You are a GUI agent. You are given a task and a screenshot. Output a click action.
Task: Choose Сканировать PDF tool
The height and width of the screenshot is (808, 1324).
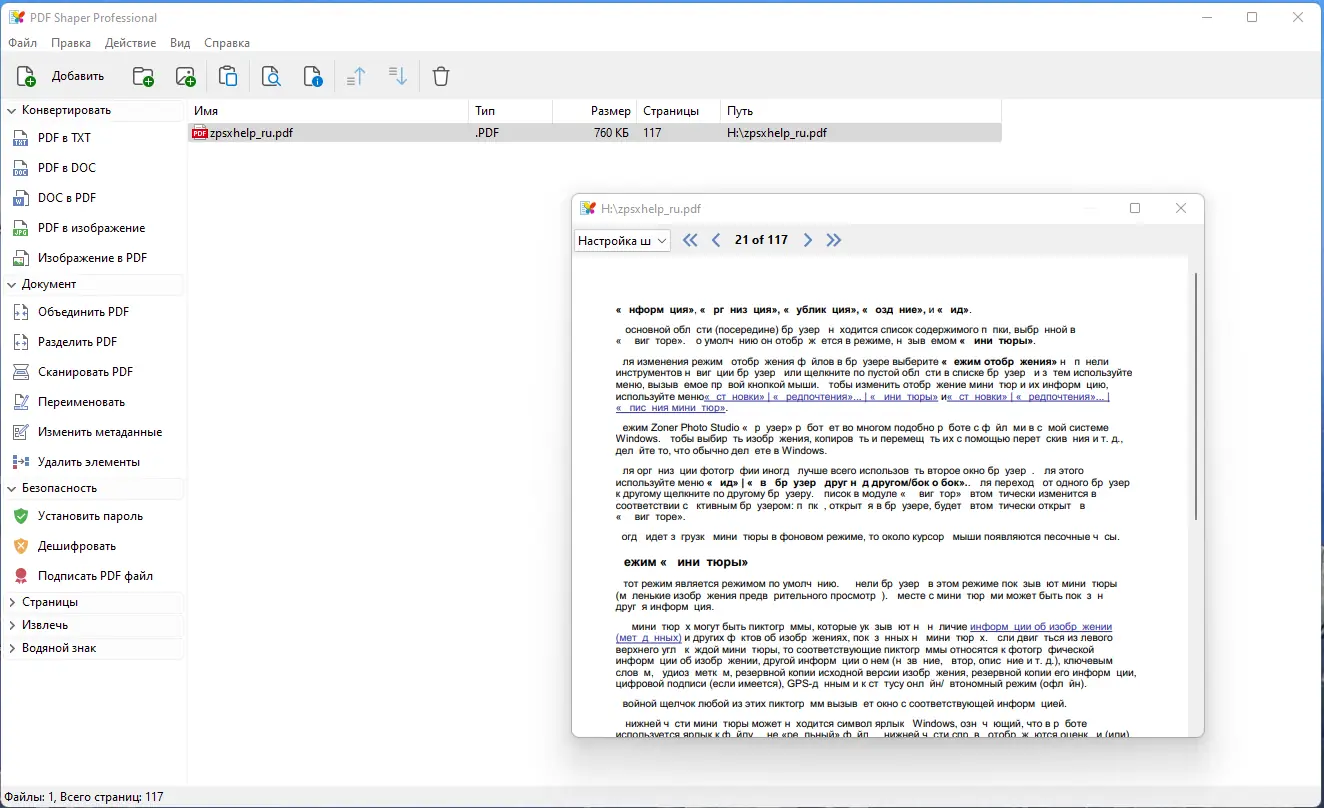click(85, 372)
